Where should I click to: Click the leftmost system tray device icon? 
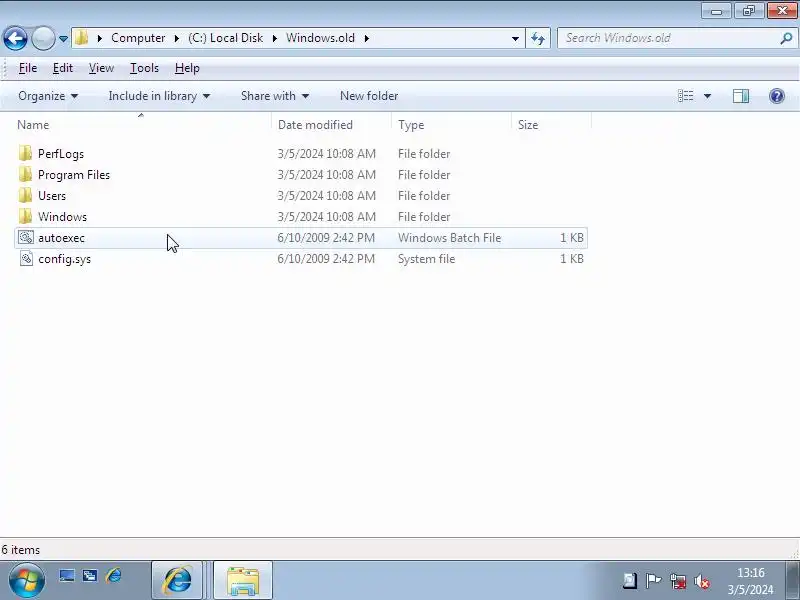[x=630, y=581]
